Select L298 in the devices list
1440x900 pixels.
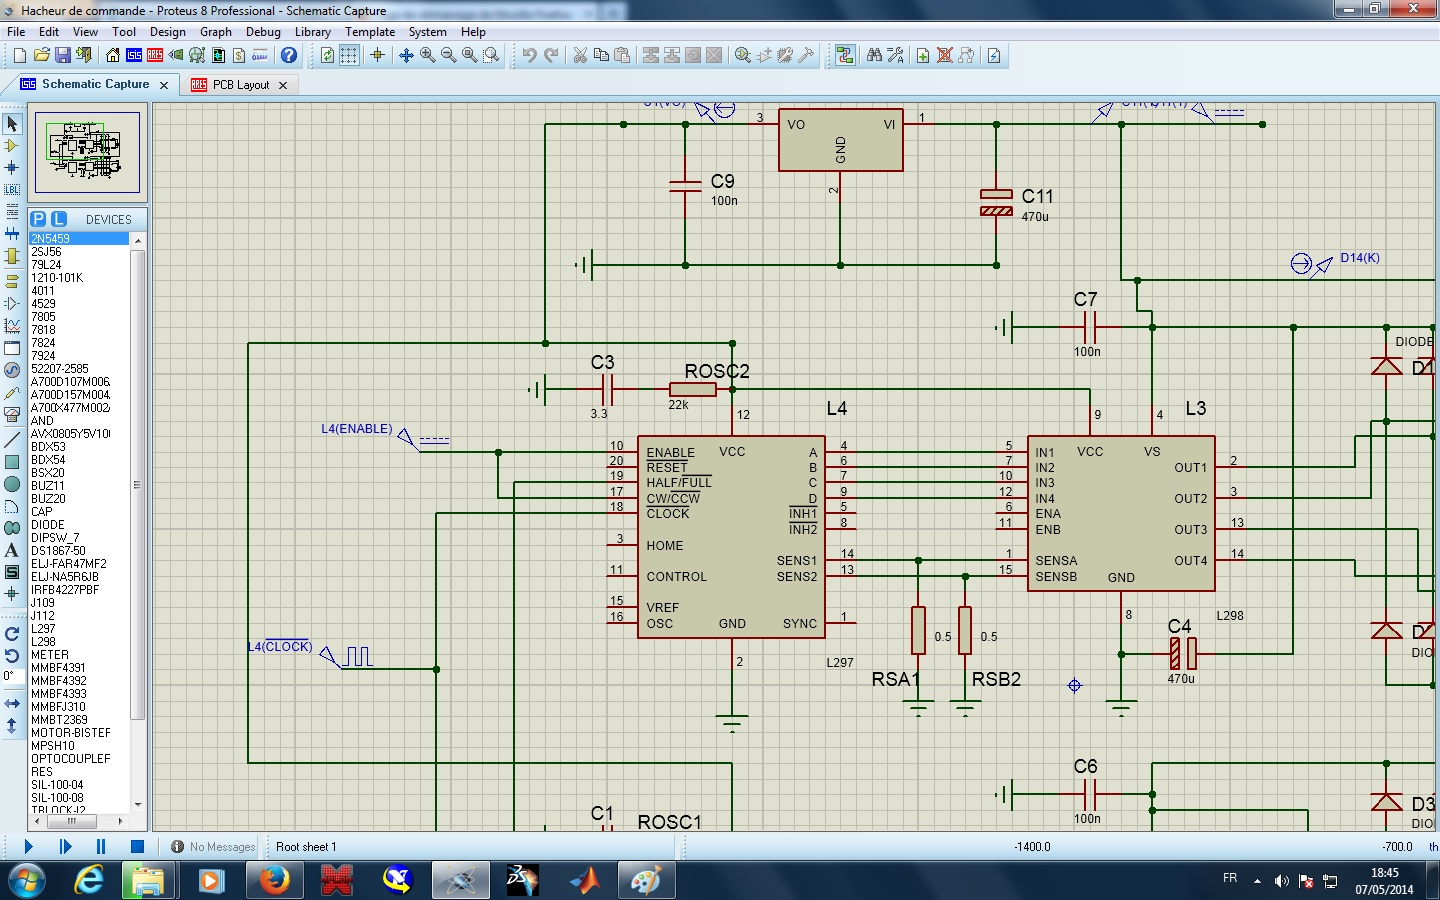coord(43,642)
